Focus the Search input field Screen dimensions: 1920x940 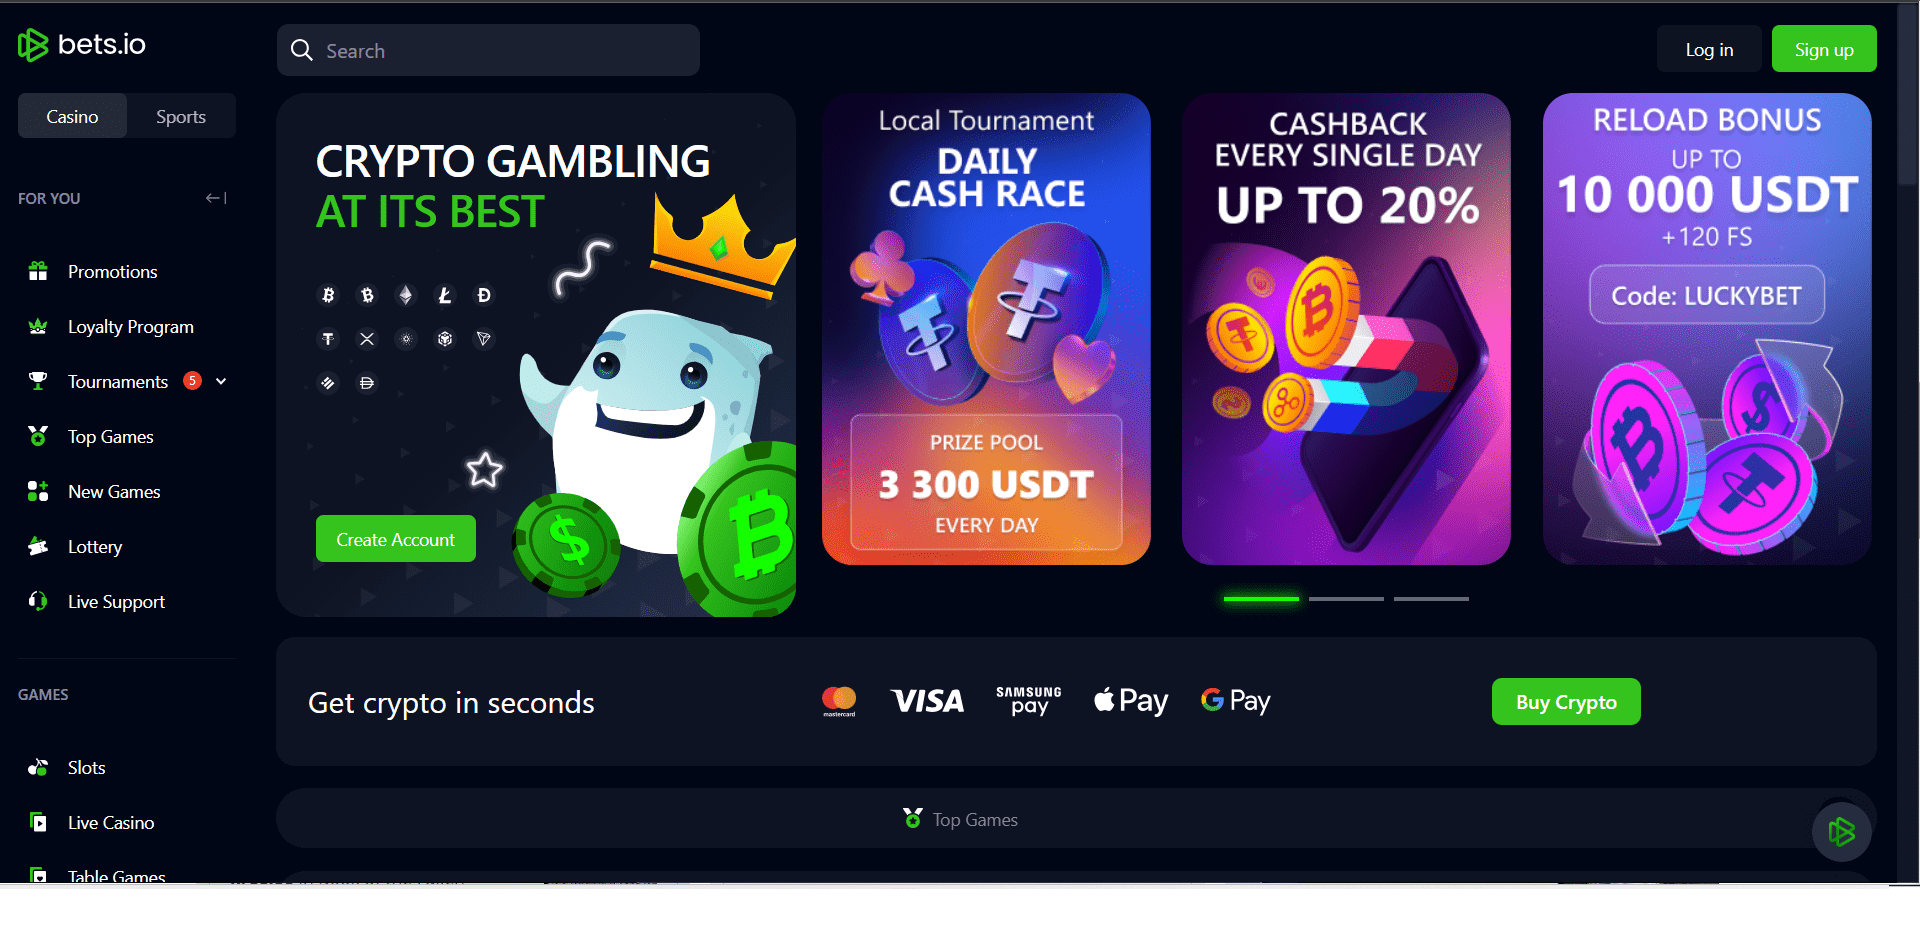coord(488,50)
